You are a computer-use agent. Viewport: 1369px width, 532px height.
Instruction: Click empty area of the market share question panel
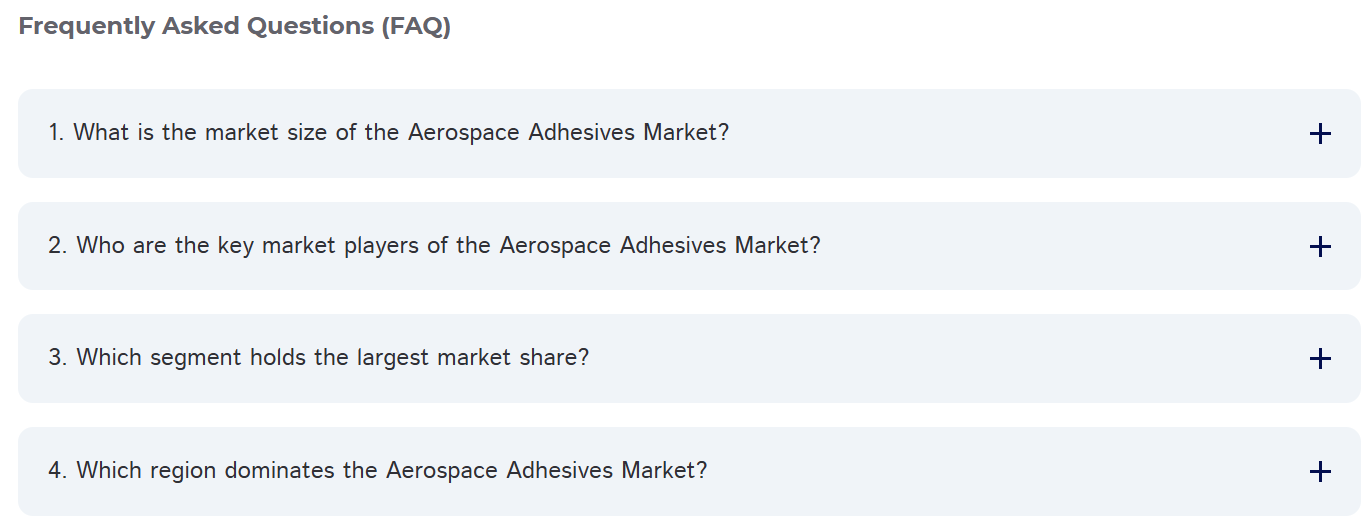[950, 358]
